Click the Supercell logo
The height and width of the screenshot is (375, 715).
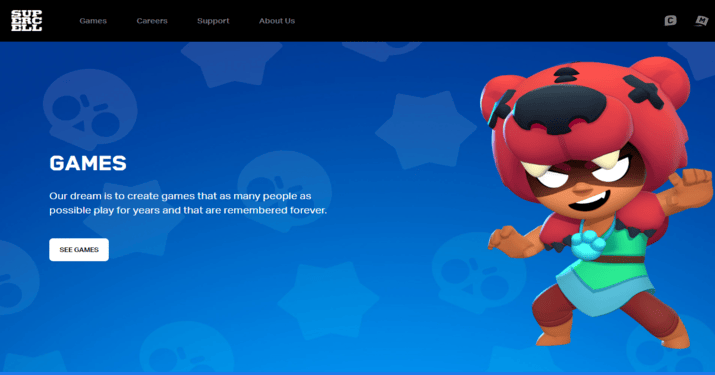click(x=26, y=21)
